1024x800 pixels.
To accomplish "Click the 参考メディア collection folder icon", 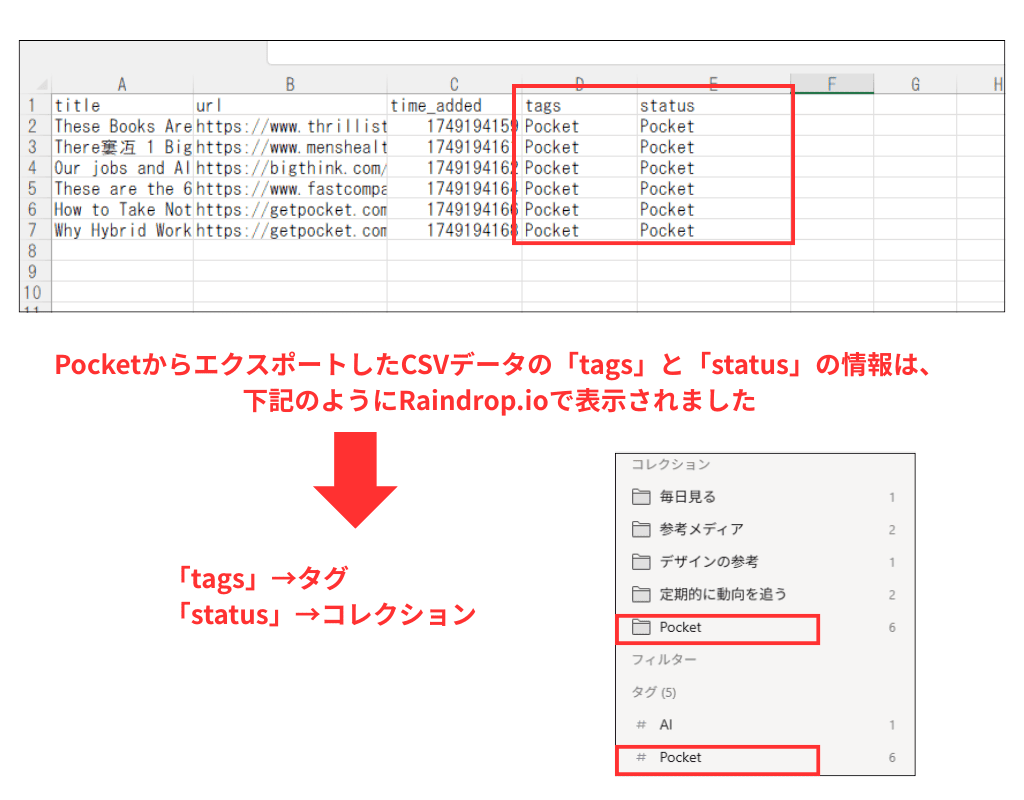I will coord(643,527).
